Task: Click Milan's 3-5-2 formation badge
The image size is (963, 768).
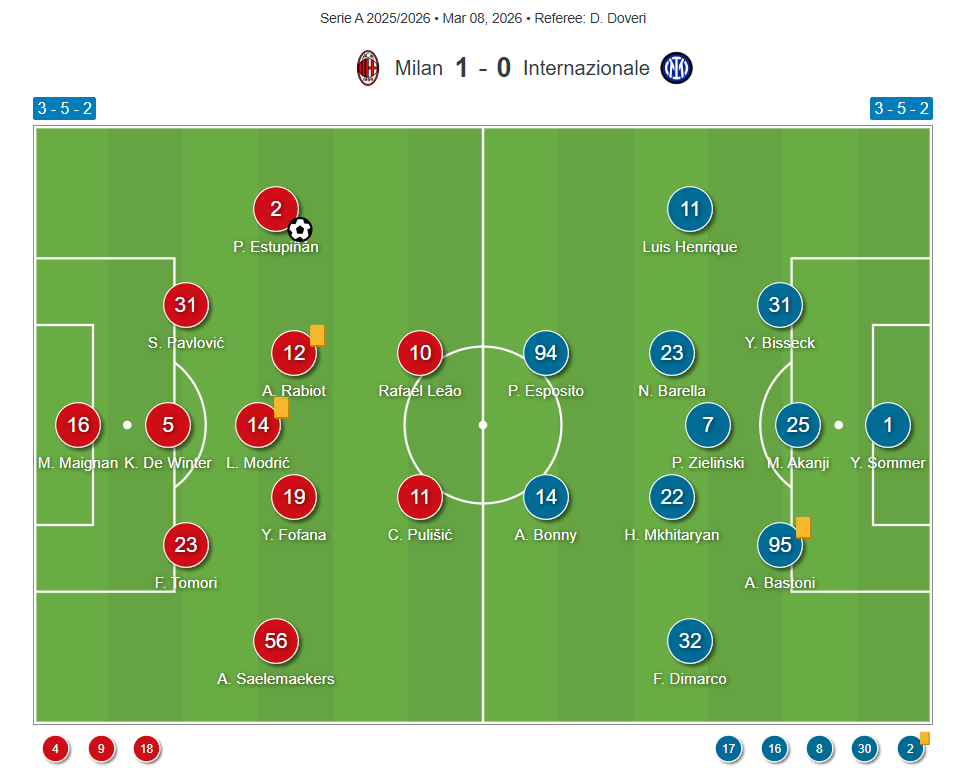Action: click(64, 109)
